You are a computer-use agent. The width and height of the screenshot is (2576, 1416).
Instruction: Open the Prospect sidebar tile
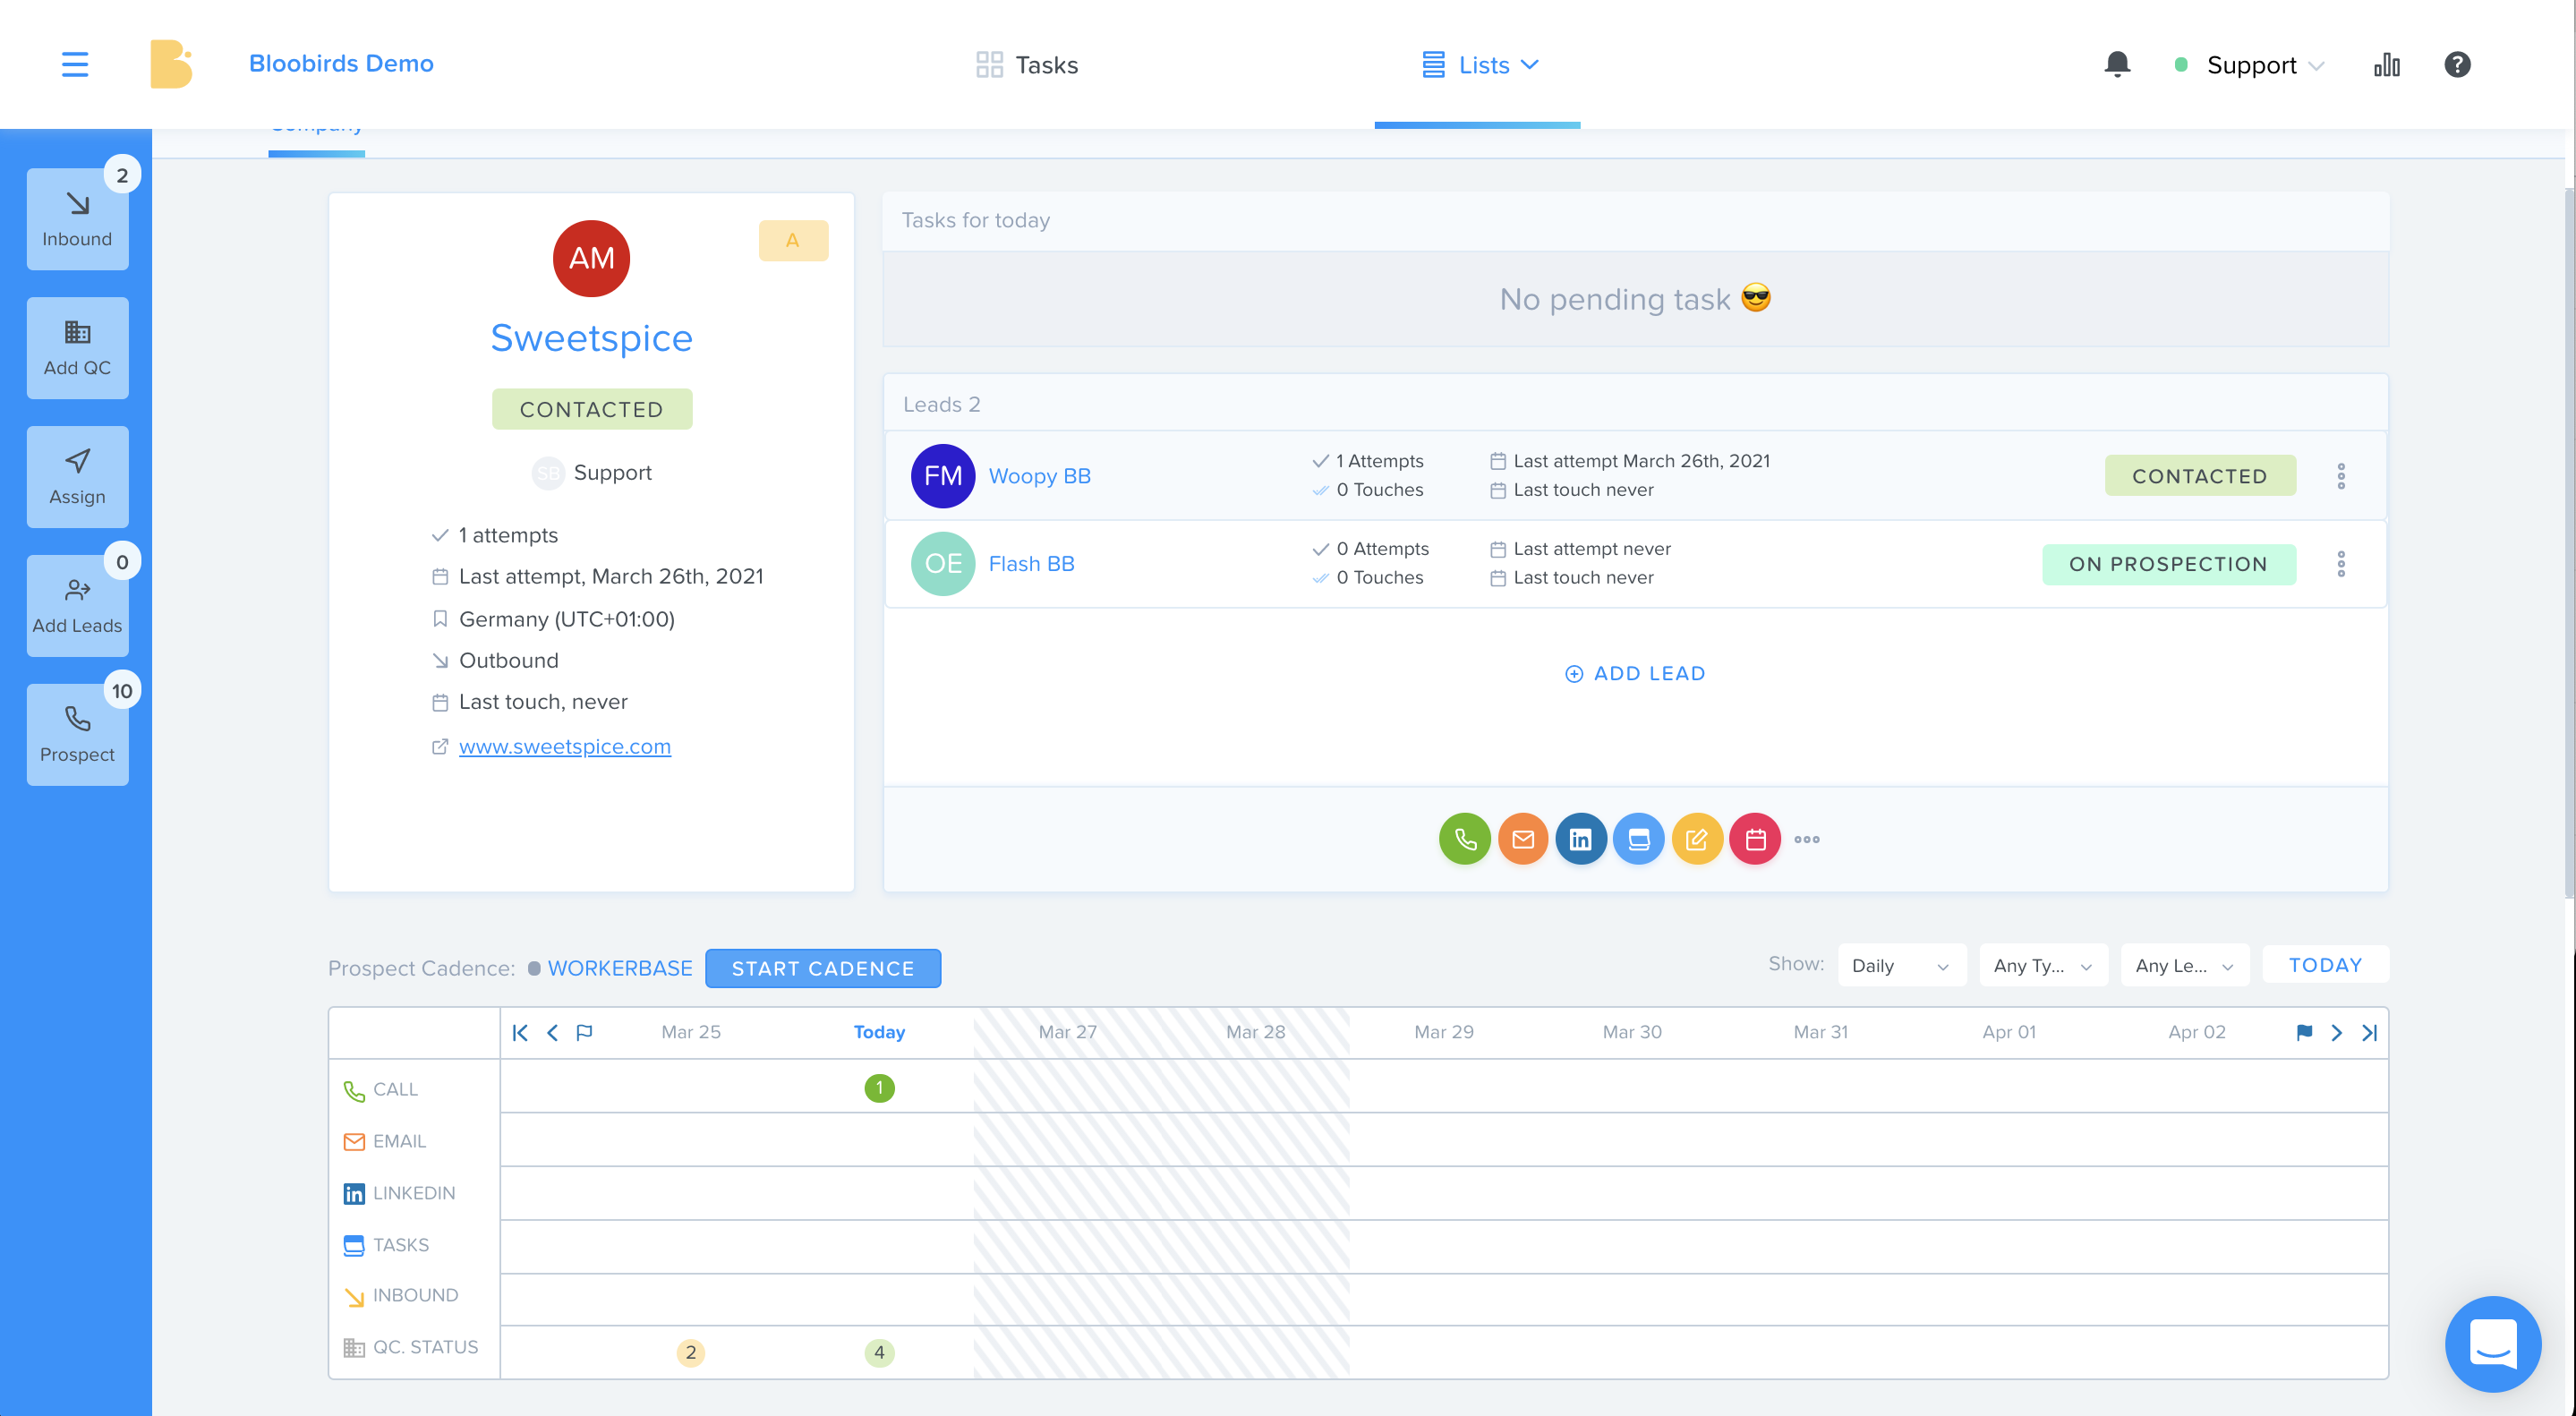click(77, 735)
